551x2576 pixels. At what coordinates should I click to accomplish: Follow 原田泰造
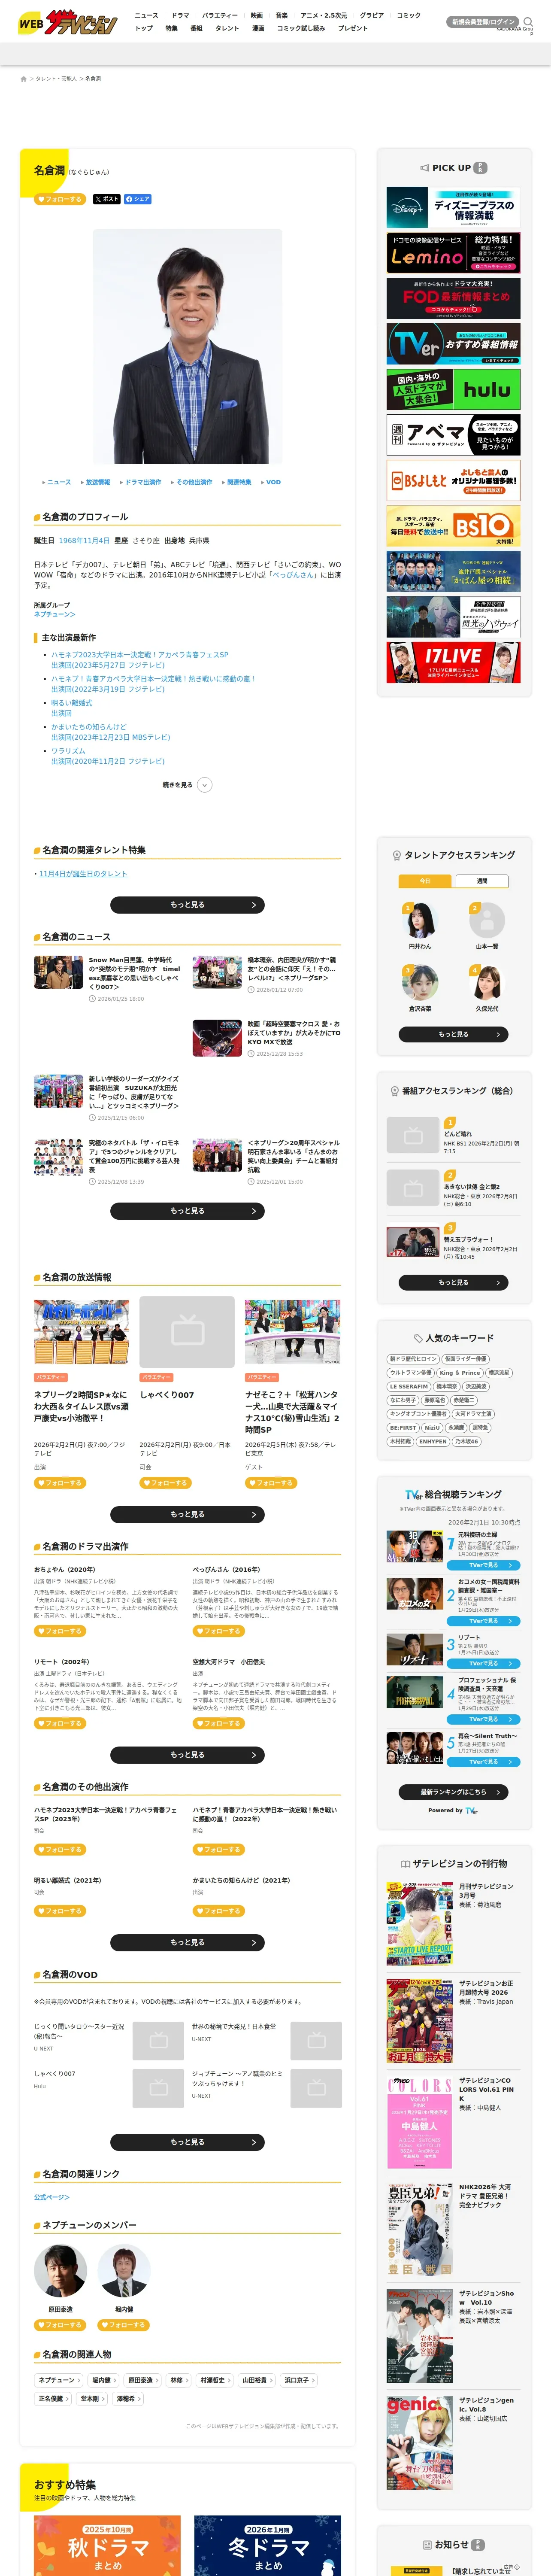(60, 2325)
